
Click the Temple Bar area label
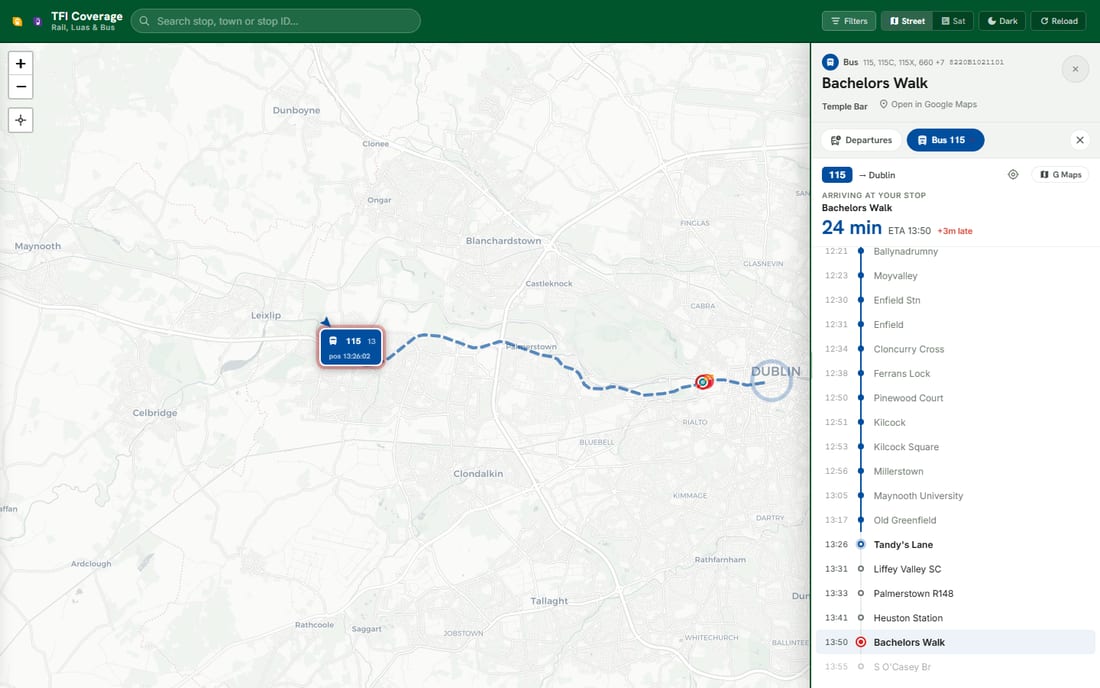pyautogui.click(x=845, y=107)
